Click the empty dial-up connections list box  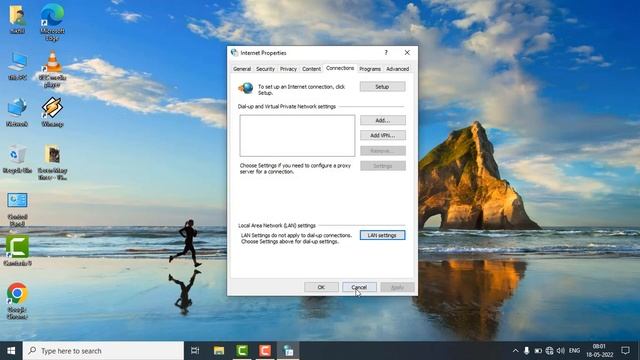pos(297,136)
